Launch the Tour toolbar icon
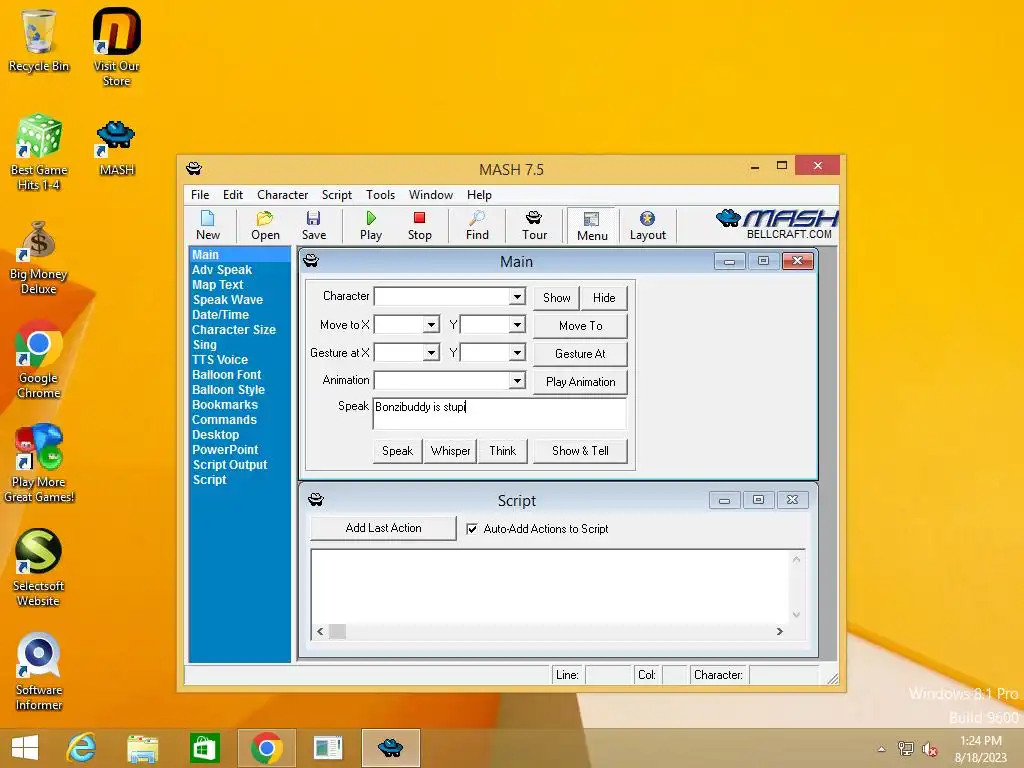Screen dimensions: 1024x768 coord(534,225)
